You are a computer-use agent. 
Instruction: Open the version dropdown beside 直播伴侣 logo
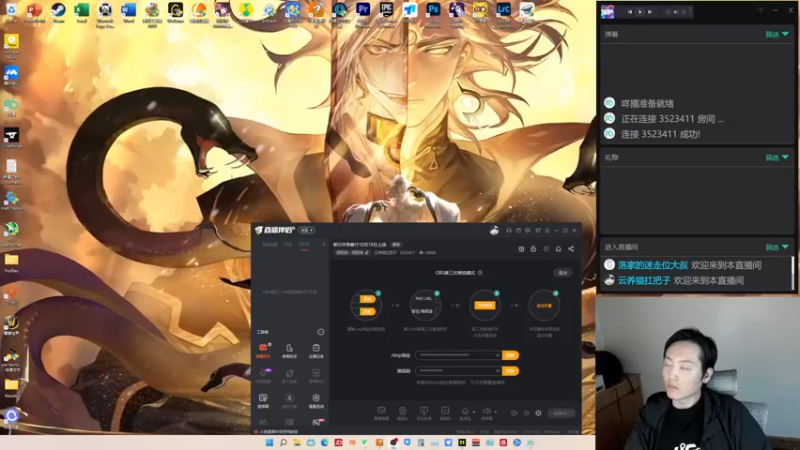(x=306, y=230)
